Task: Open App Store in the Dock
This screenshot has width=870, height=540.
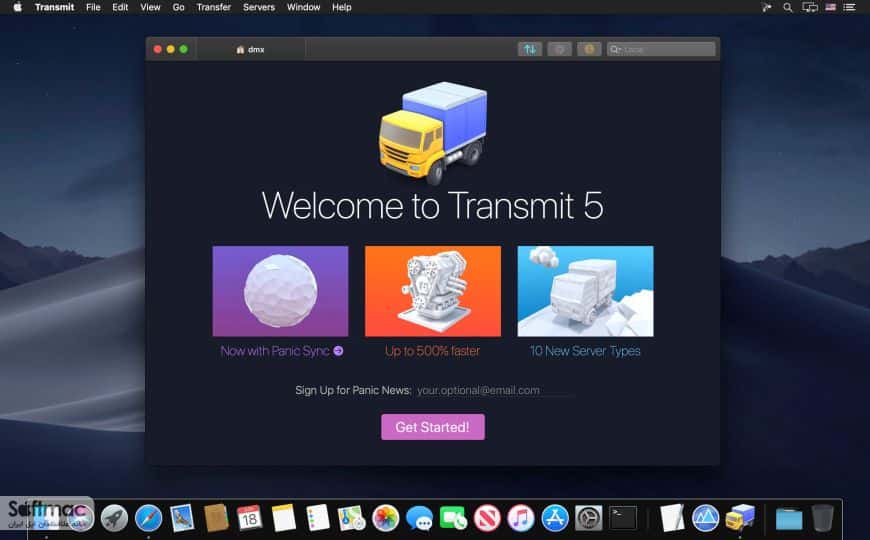Action: [x=554, y=518]
